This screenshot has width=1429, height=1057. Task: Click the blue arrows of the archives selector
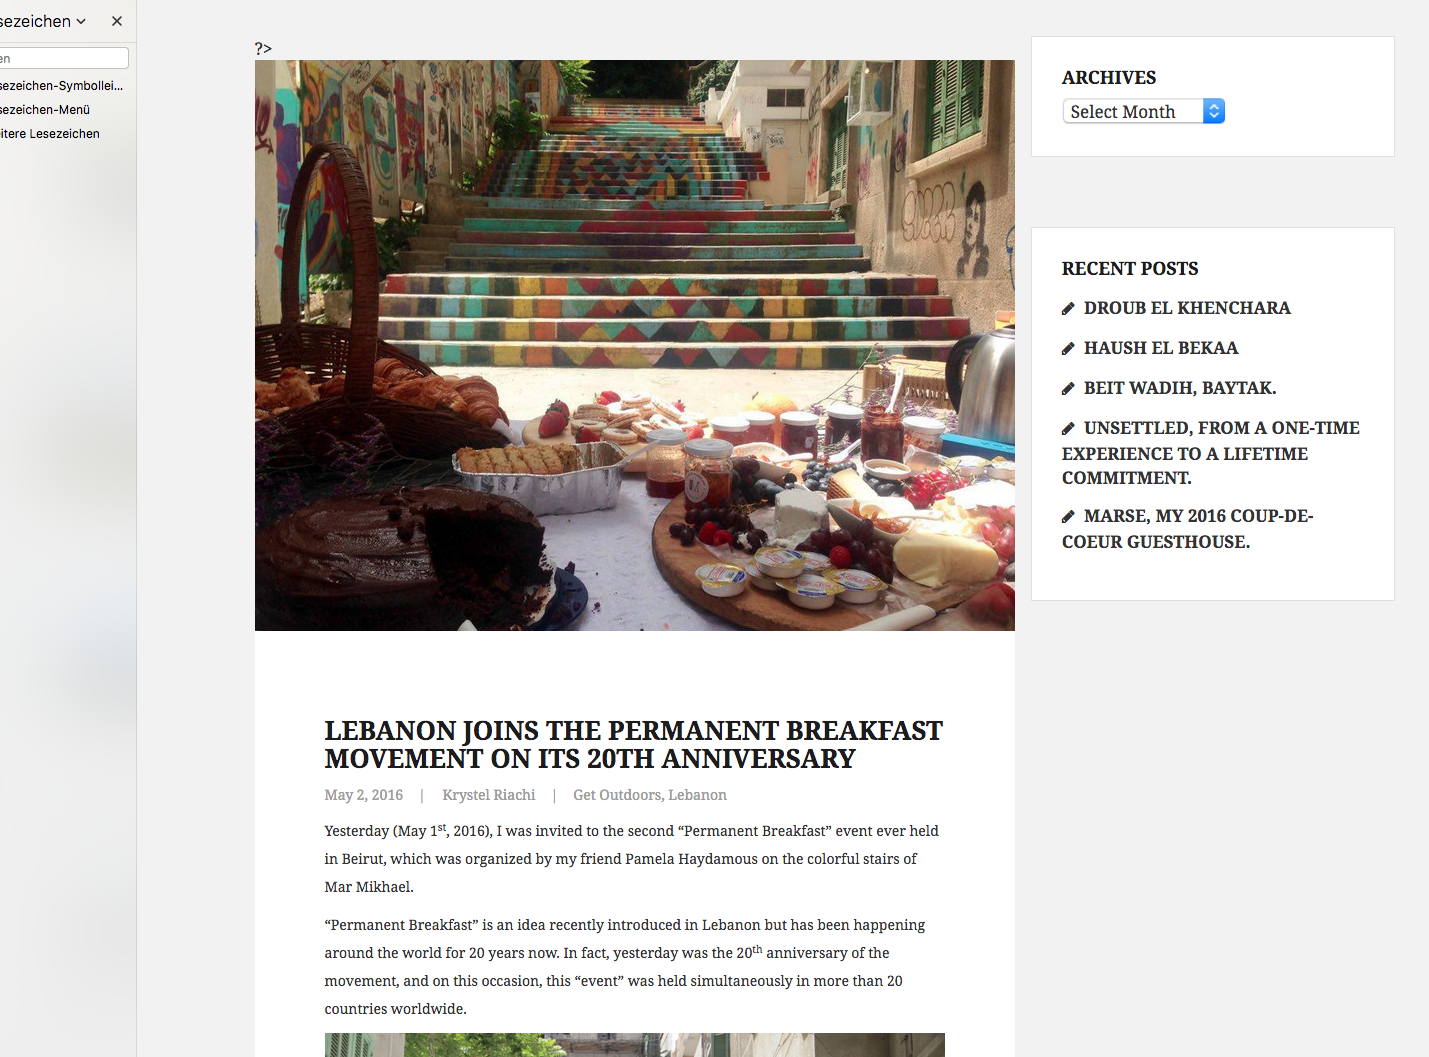[1214, 112]
